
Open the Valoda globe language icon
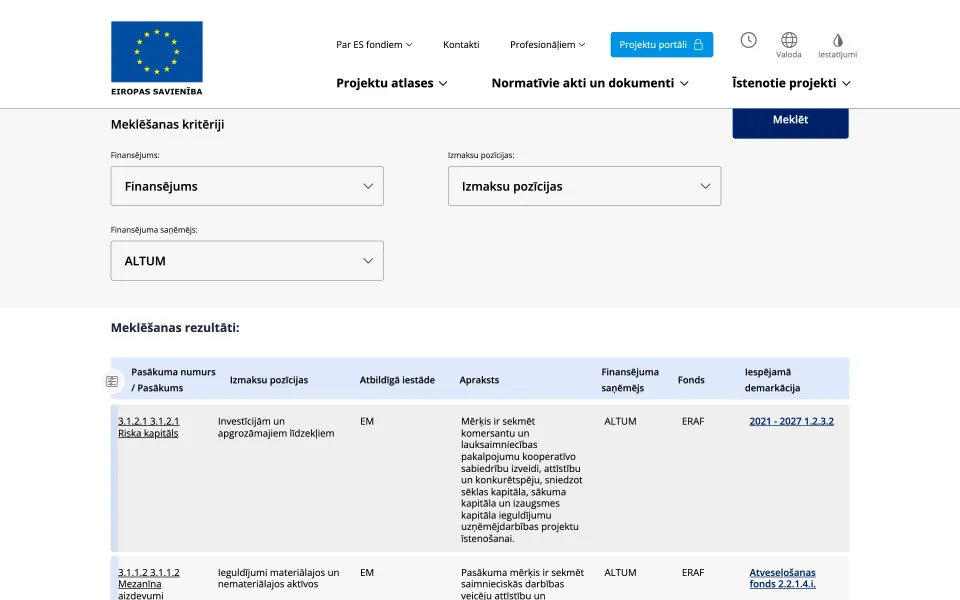click(789, 45)
